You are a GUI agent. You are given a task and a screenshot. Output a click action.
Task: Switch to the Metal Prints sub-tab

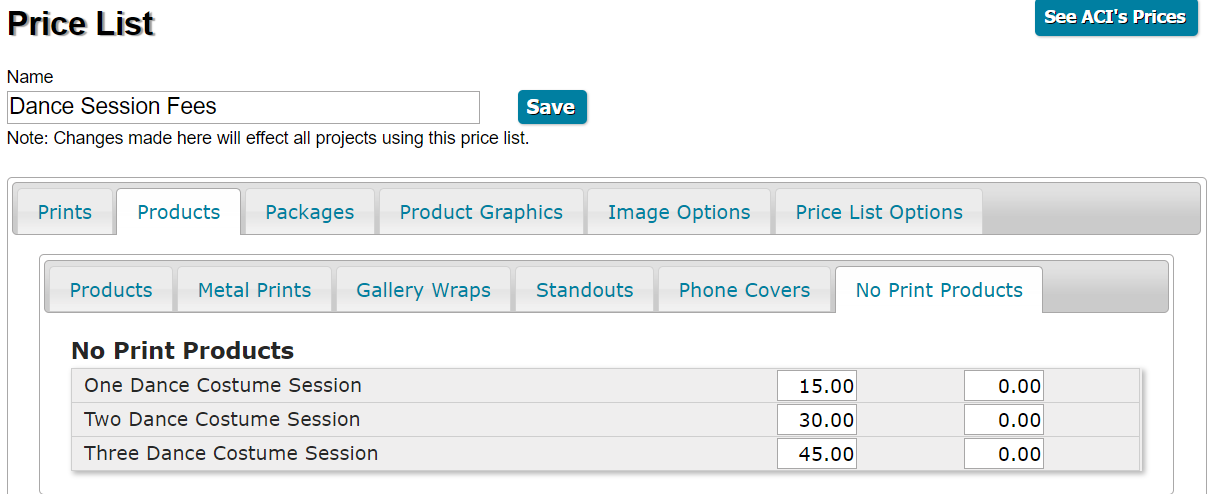(x=255, y=290)
